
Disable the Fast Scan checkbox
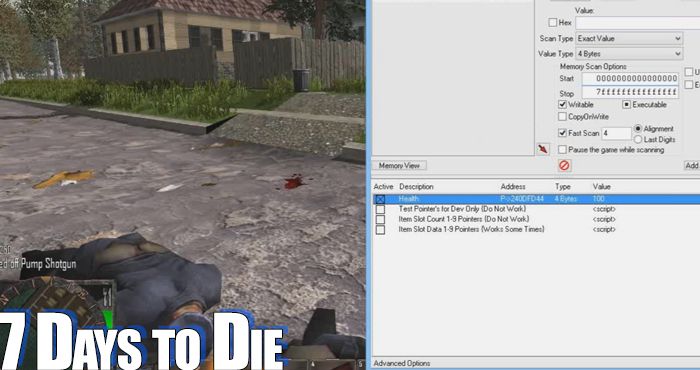[562, 133]
